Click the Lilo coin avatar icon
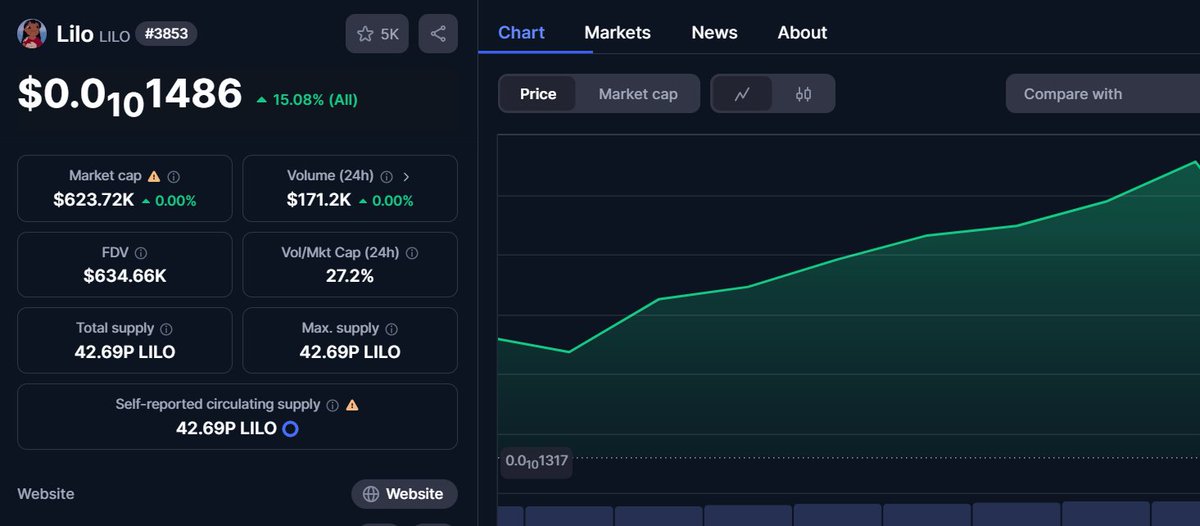 pos(33,33)
